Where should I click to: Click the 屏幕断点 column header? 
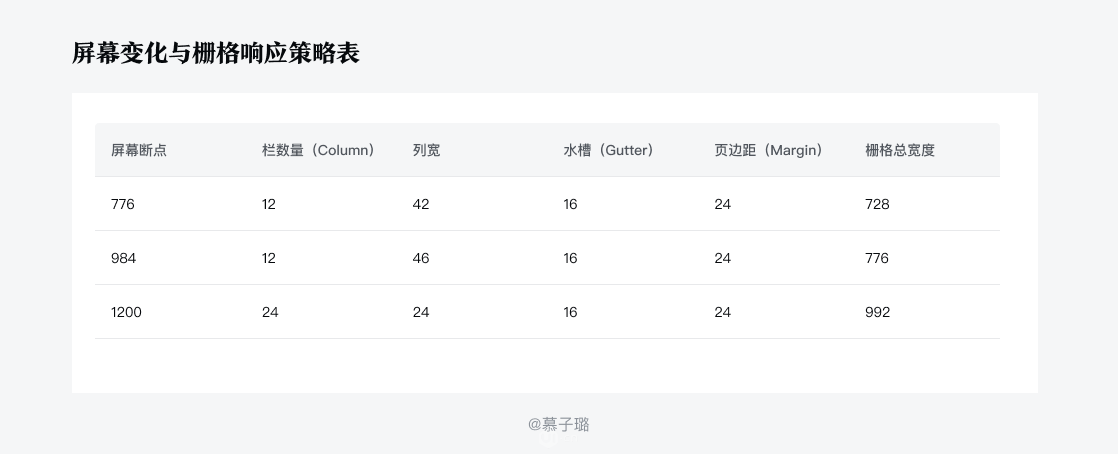[x=139, y=150]
